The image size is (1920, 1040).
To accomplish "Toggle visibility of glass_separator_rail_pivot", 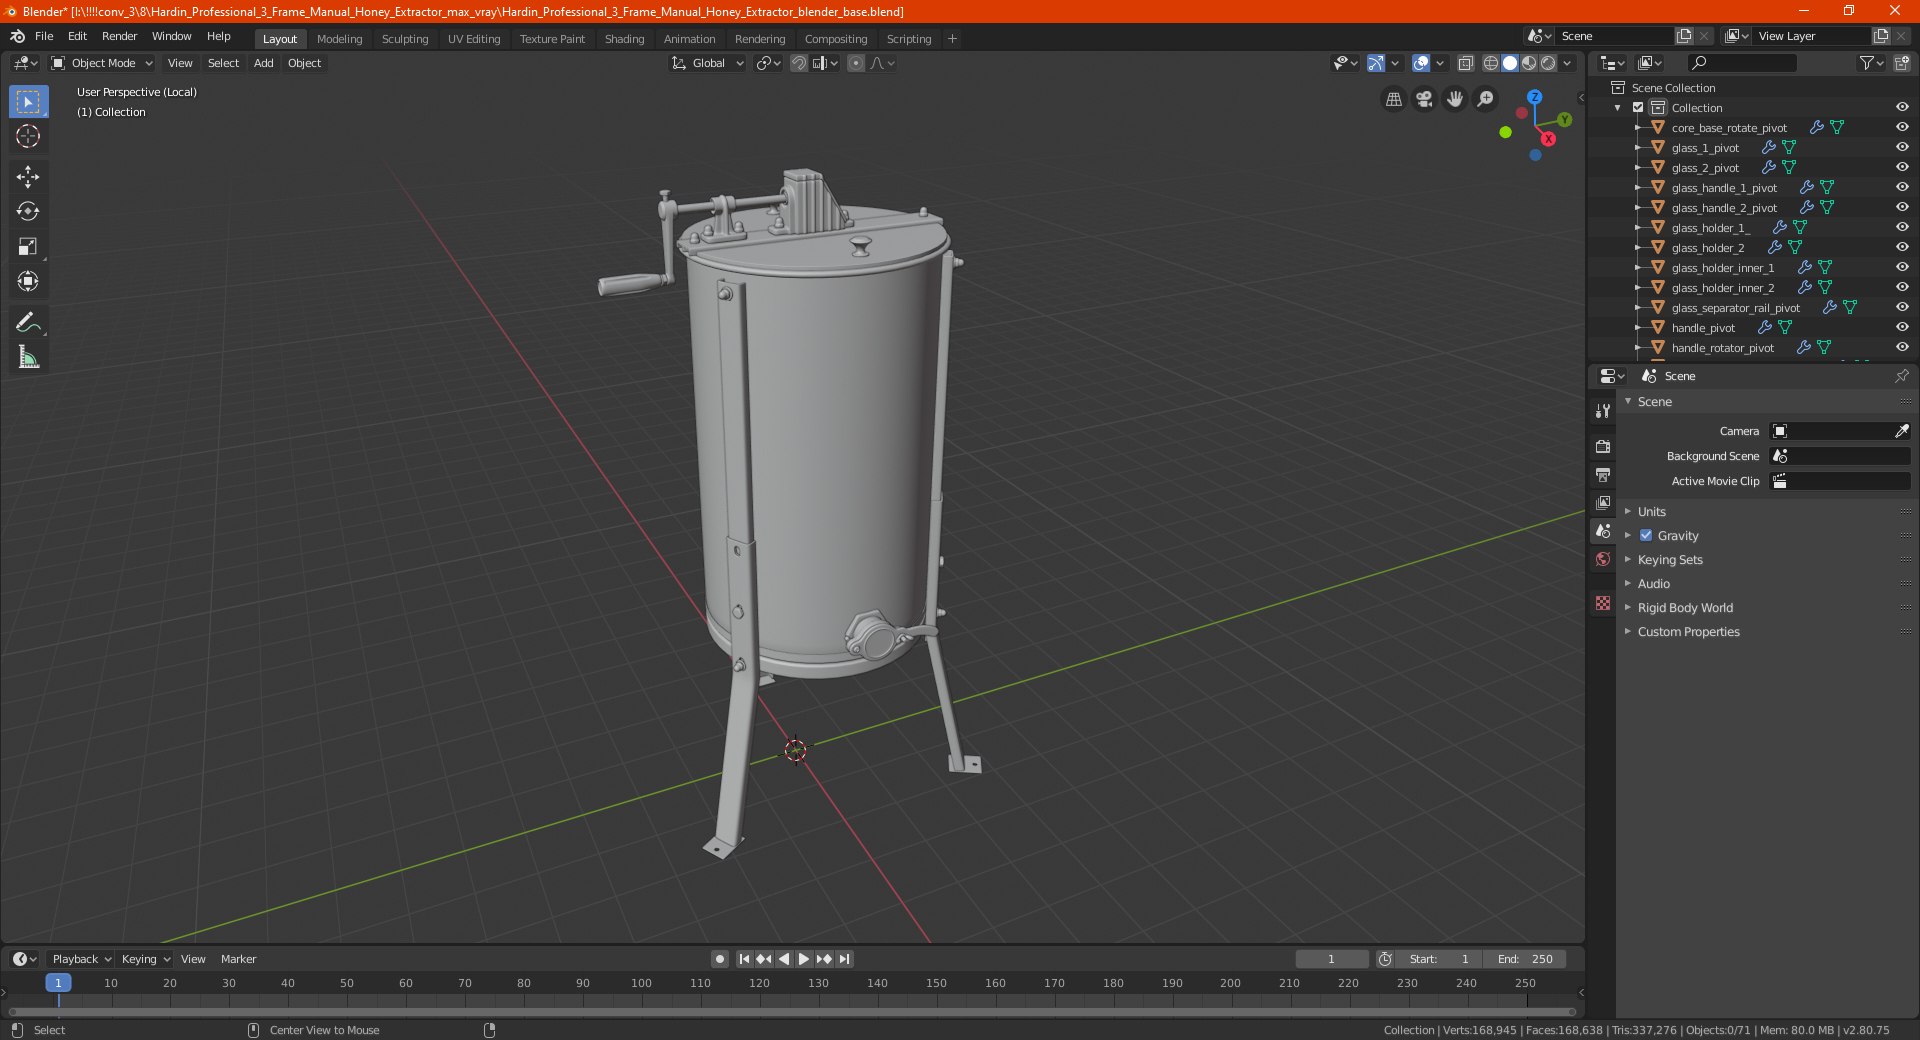I will click(x=1902, y=307).
